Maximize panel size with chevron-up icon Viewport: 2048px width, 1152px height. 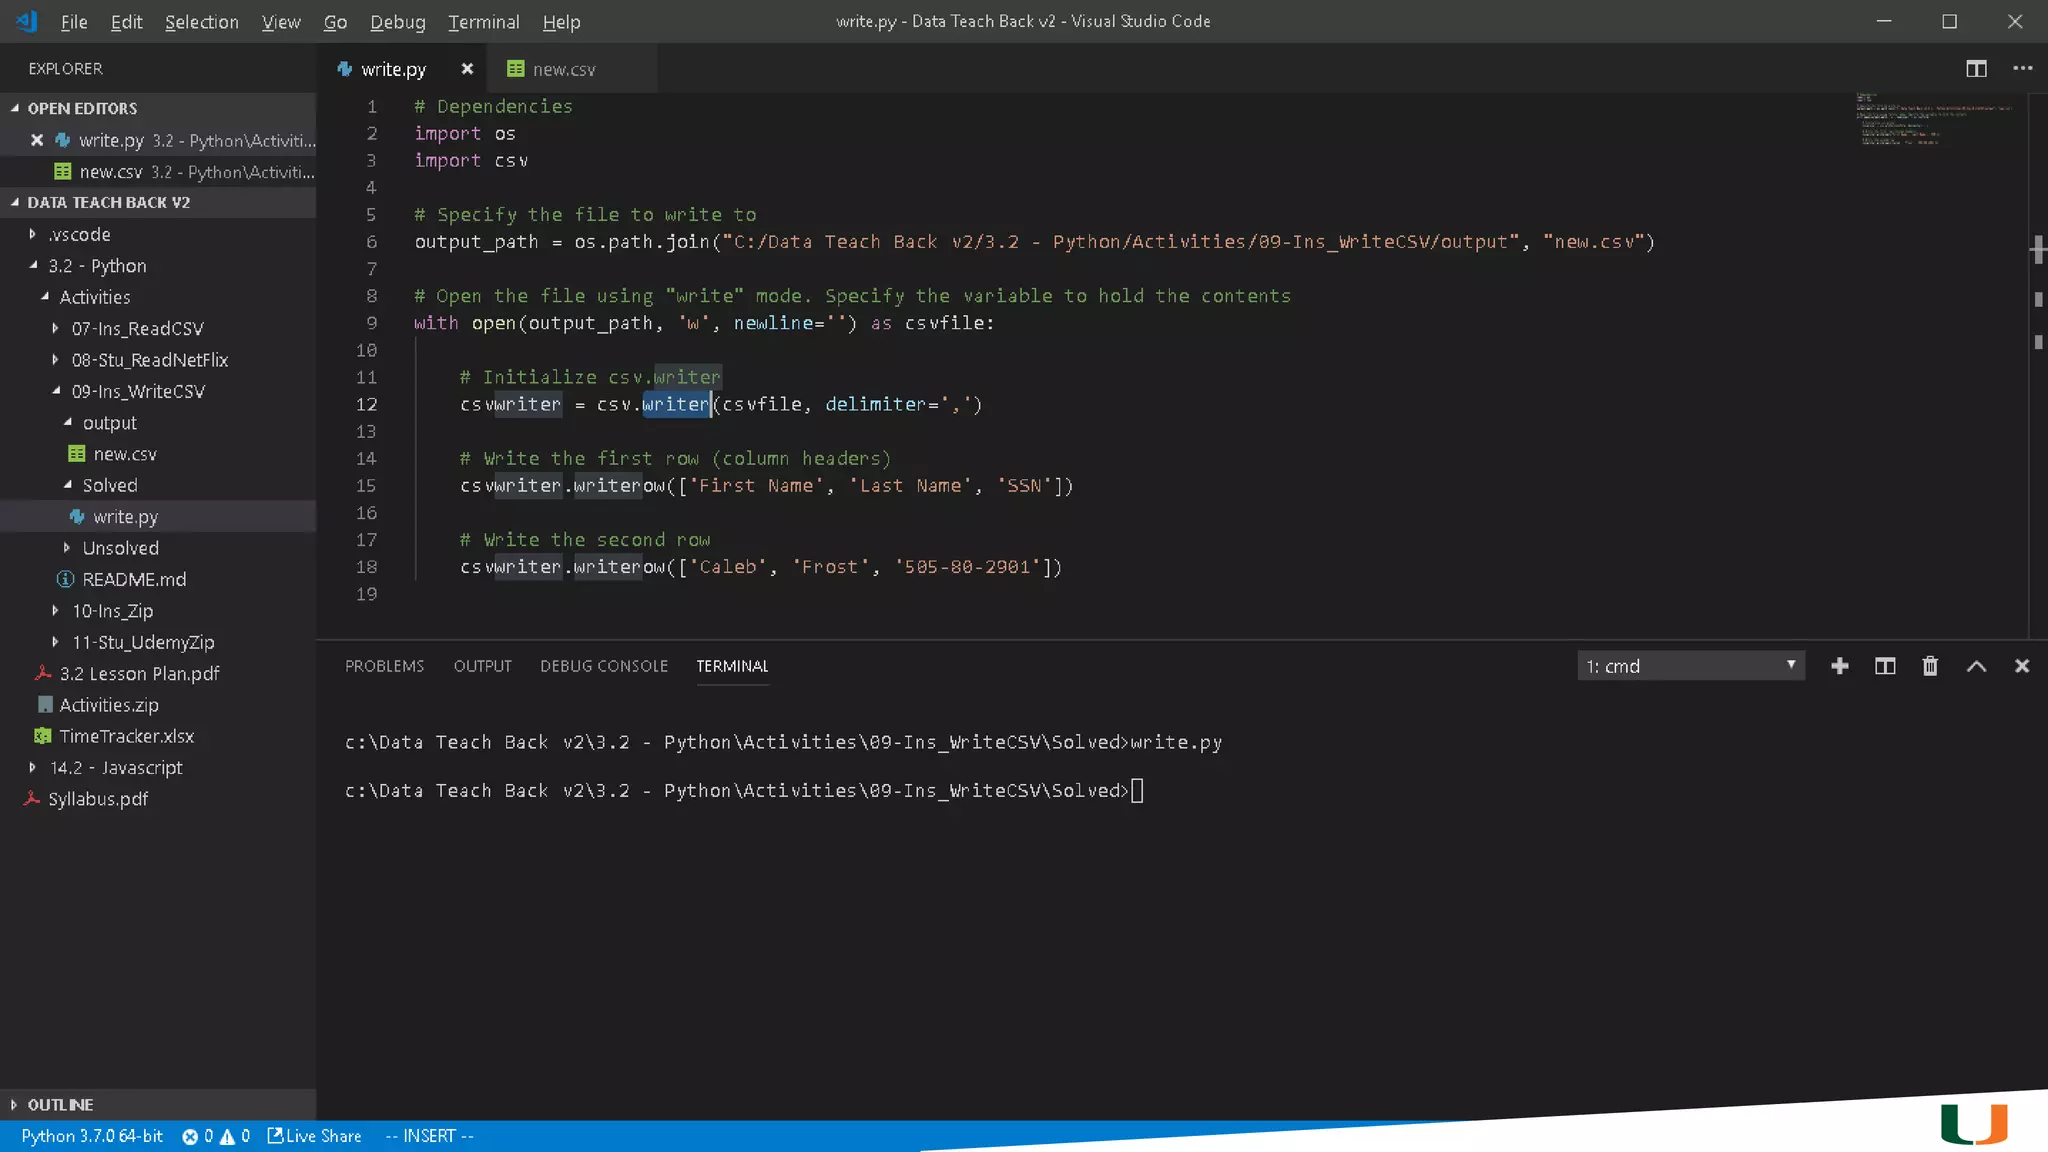pos(1976,666)
